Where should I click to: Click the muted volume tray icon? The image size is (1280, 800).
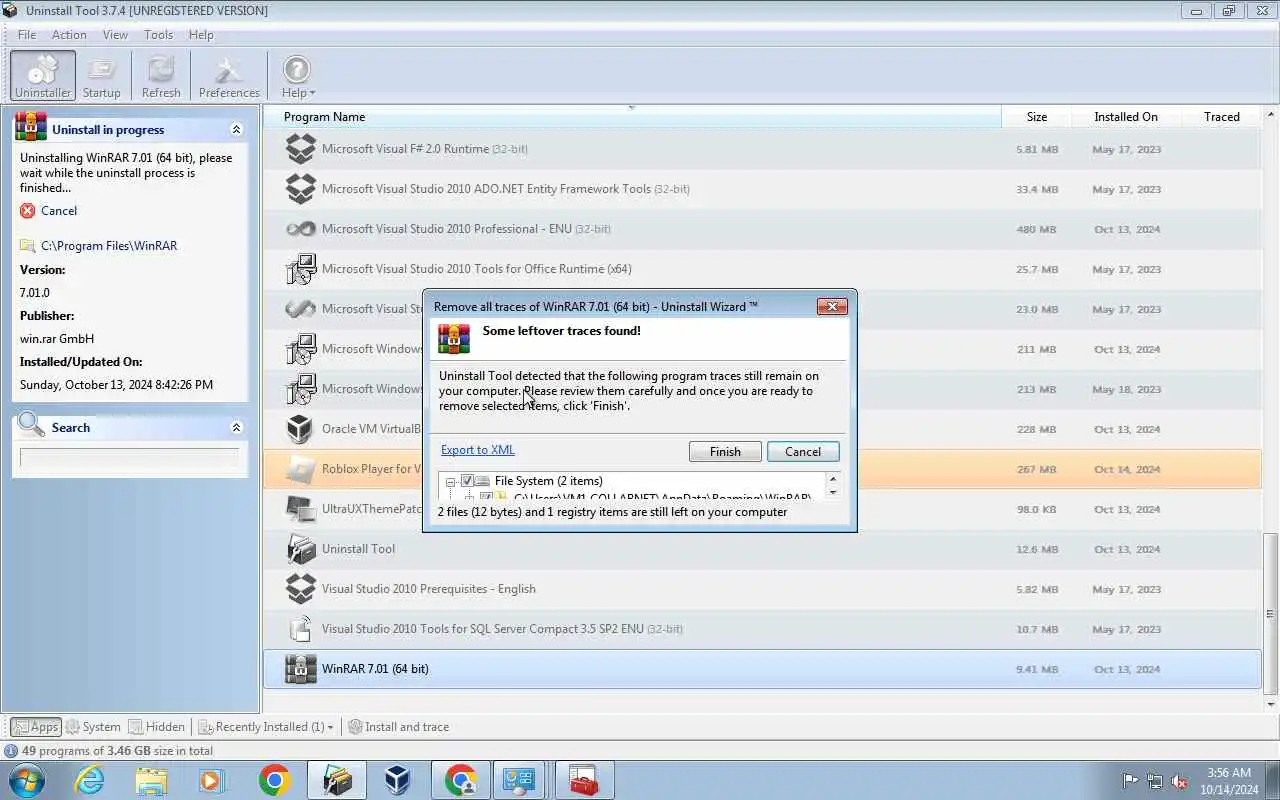(1180, 780)
